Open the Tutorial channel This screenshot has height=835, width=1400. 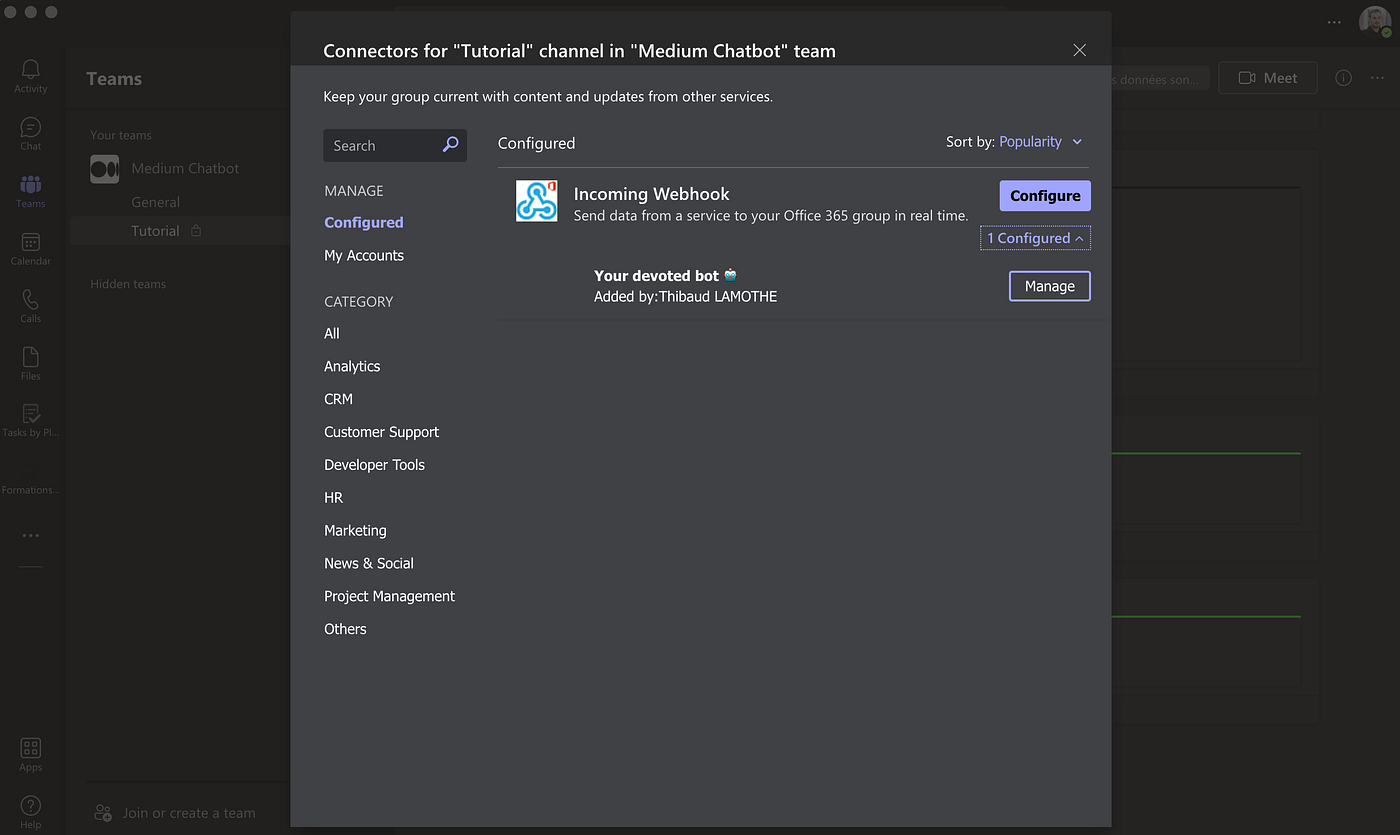coord(155,231)
